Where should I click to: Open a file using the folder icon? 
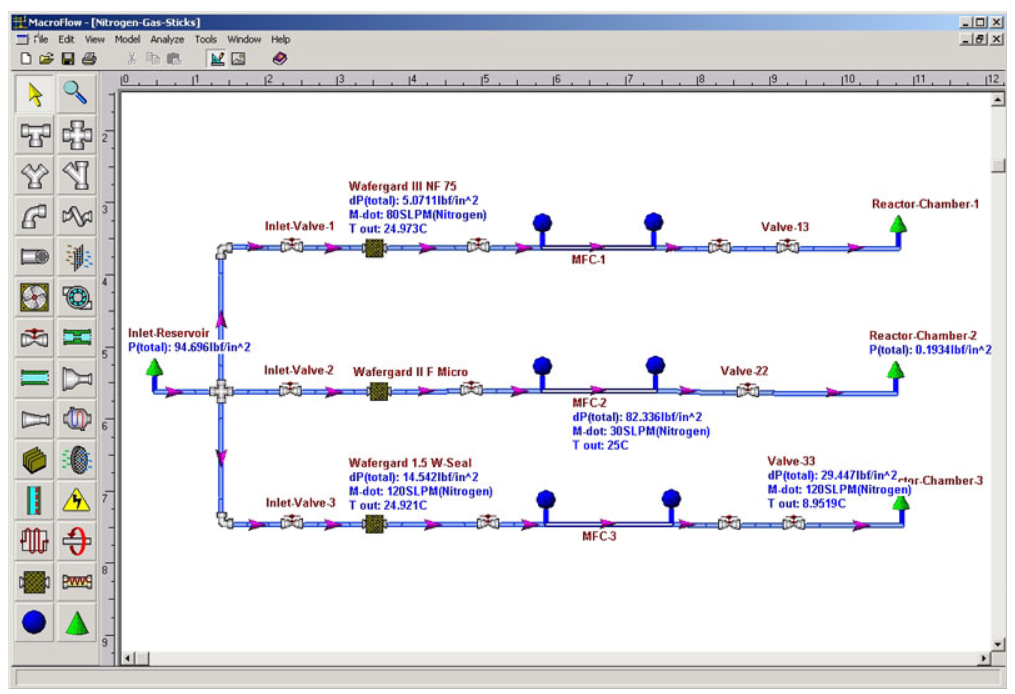(x=46, y=59)
